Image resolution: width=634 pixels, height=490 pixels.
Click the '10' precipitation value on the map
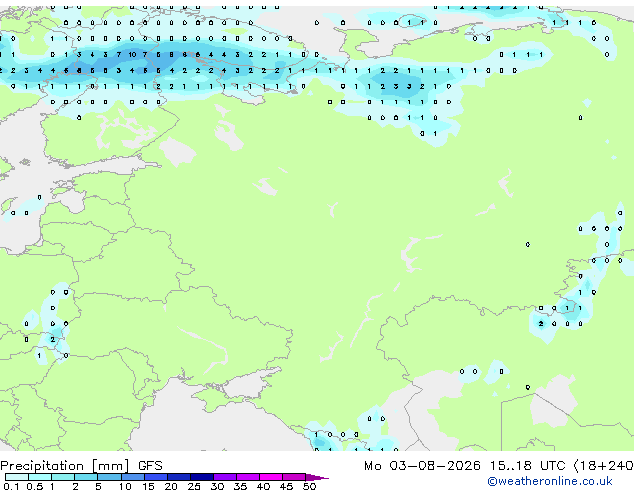point(132,54)
